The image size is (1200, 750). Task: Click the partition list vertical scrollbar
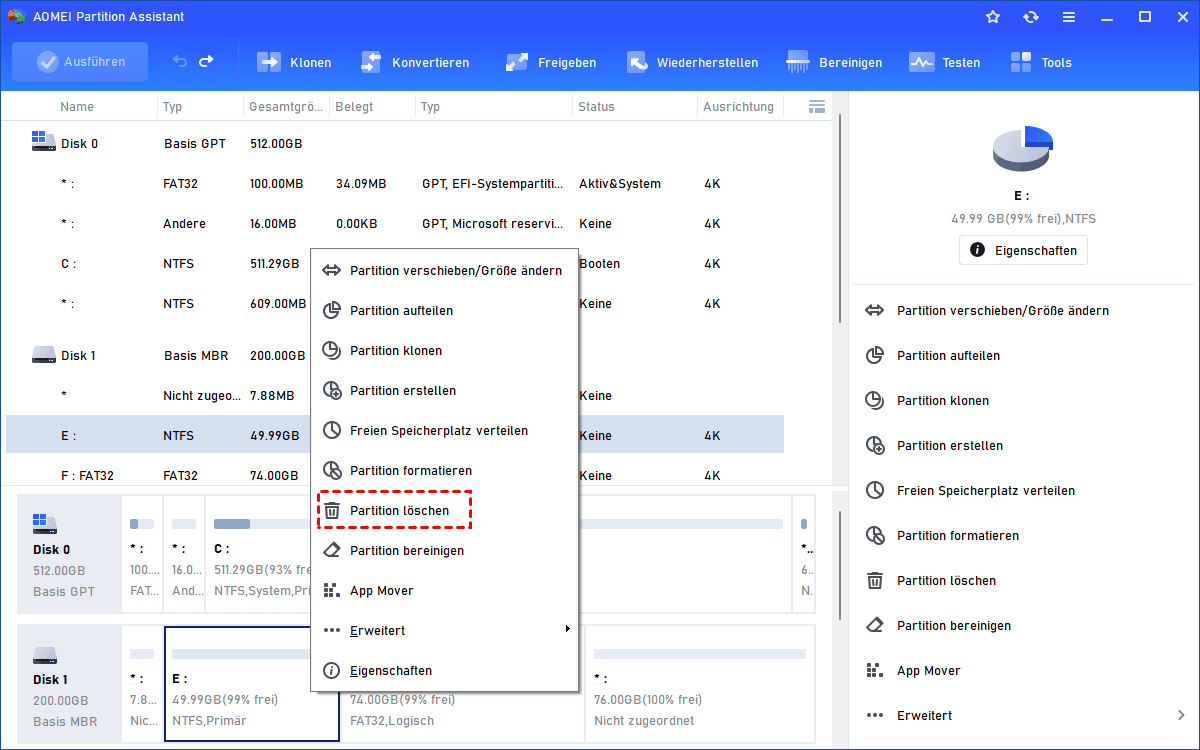tap(840, 218)
